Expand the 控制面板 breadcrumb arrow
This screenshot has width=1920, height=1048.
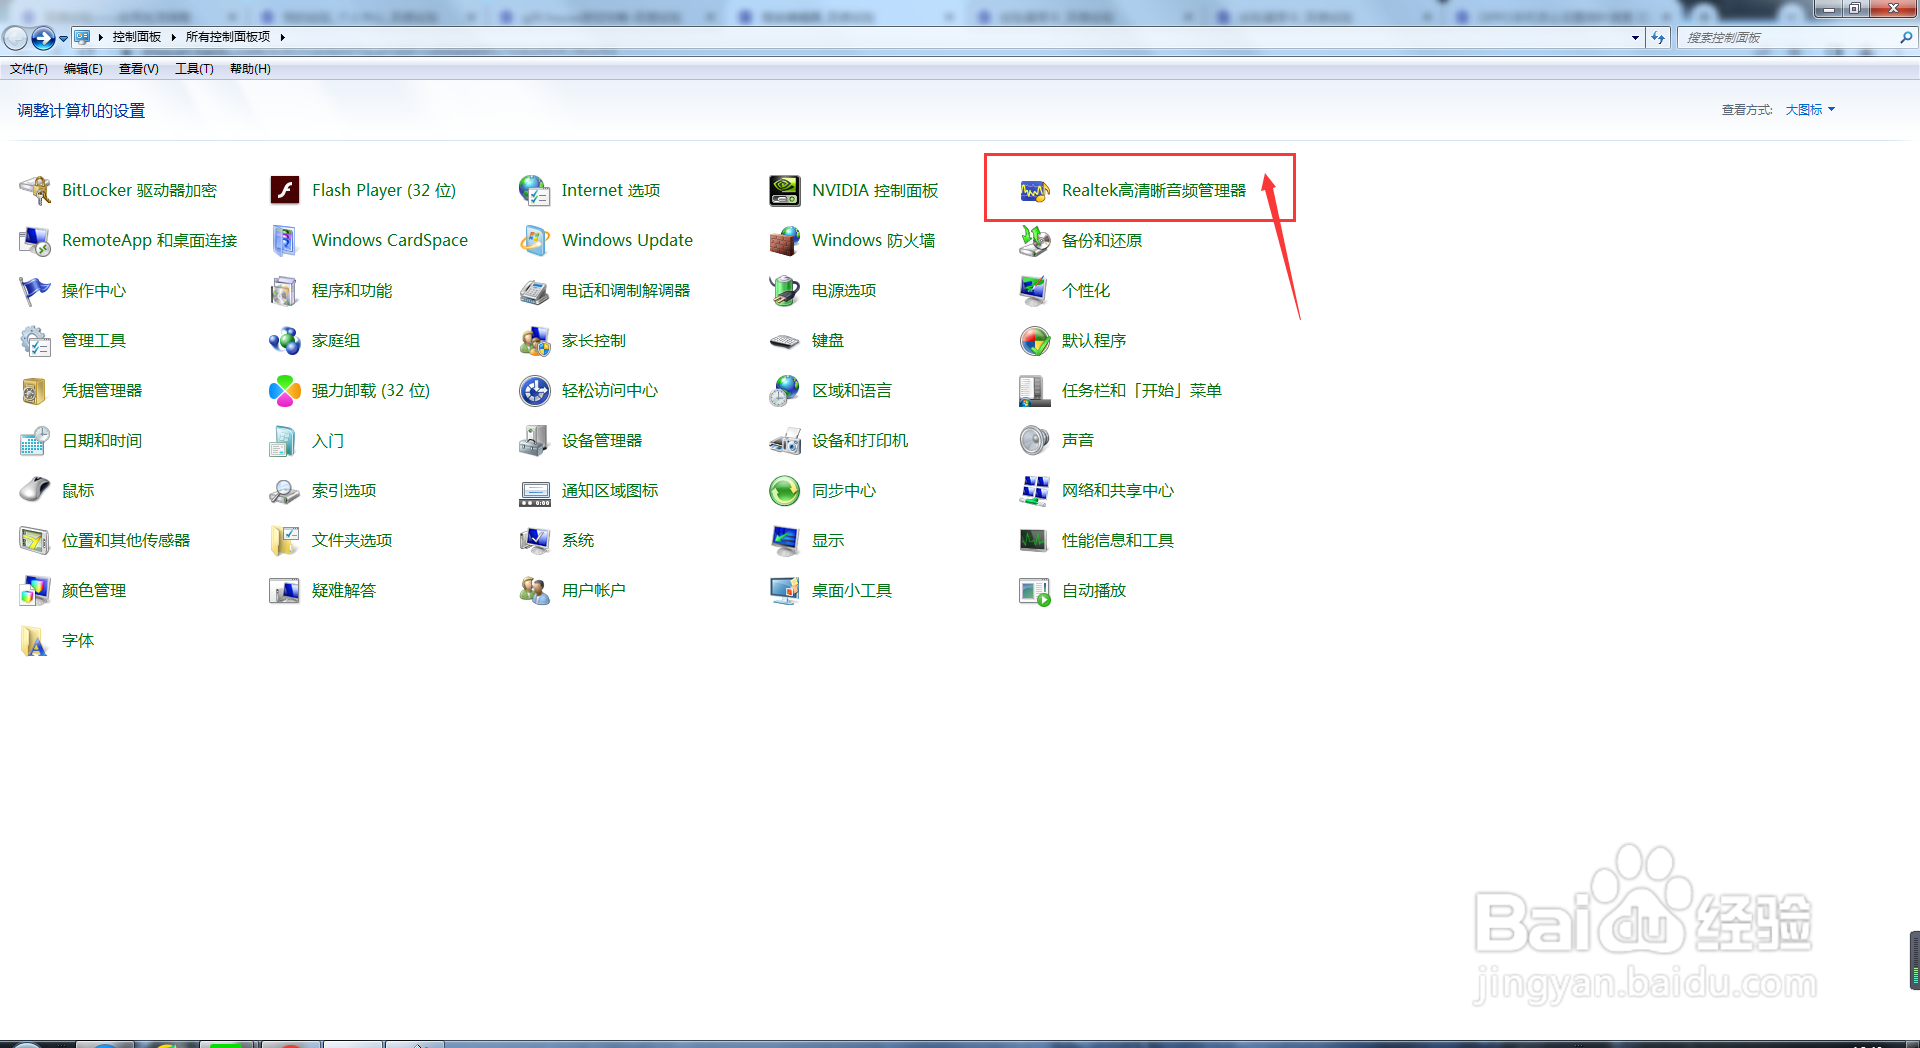(x=173, y=37)
